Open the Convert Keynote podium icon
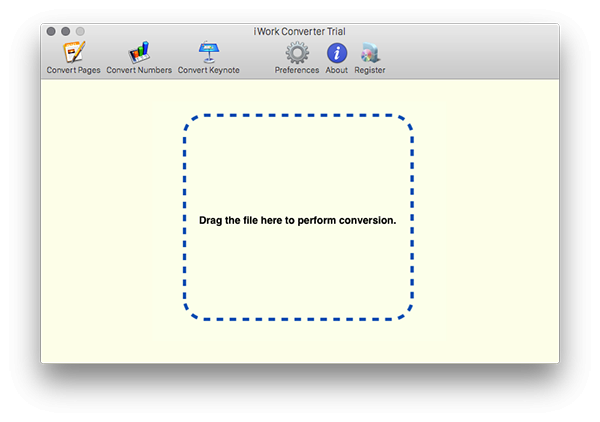The height and width of the screenshot is (422, 600). 209,52
